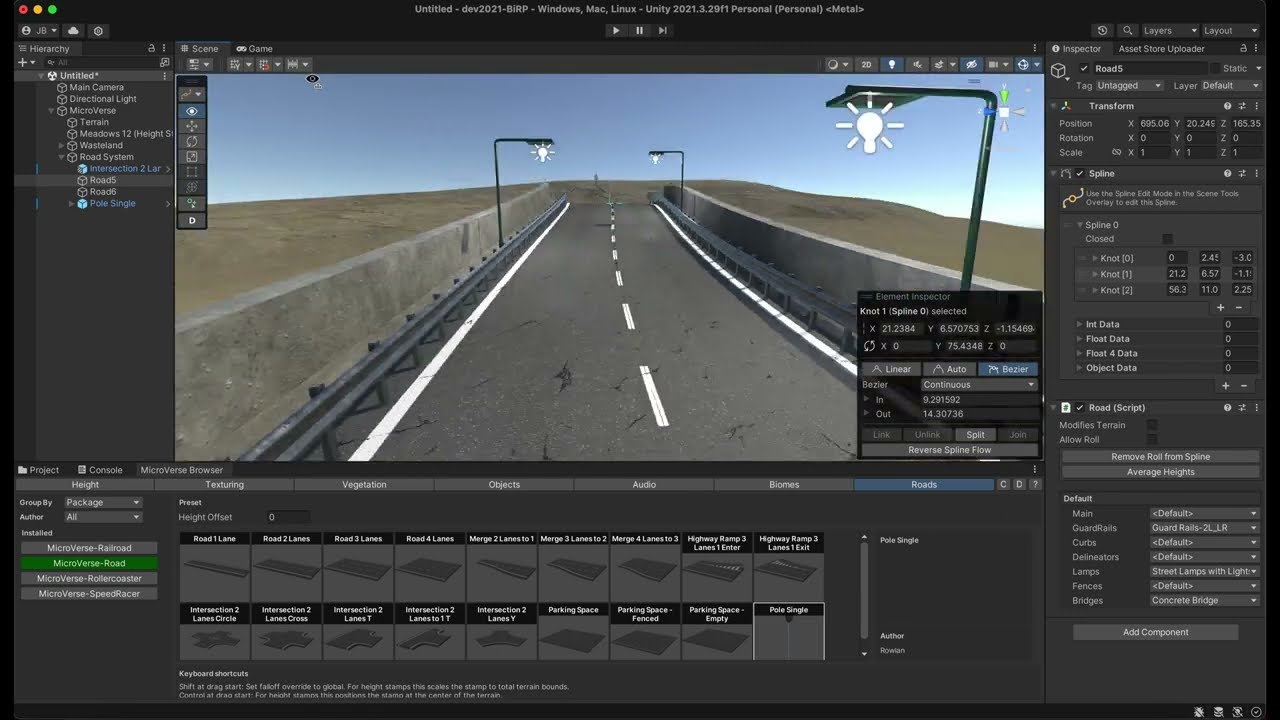Screen dimensions: 1280x720
Task: Click the Unity Cloud icon
Action: tap(73, 31)
